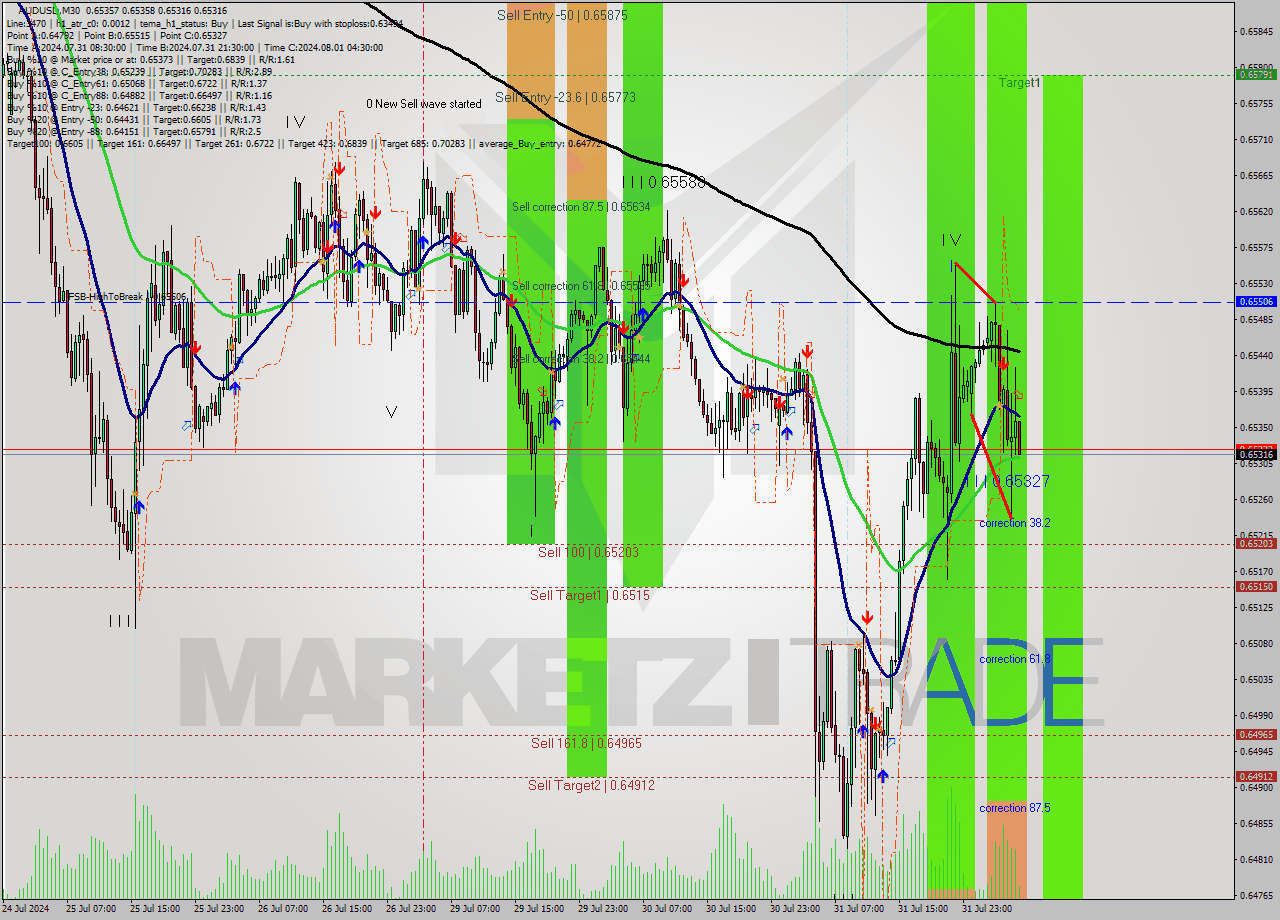Select the 0.64810 price axis value
The height and width of the screenshot is (920, 1280).
click(1256, 859)
